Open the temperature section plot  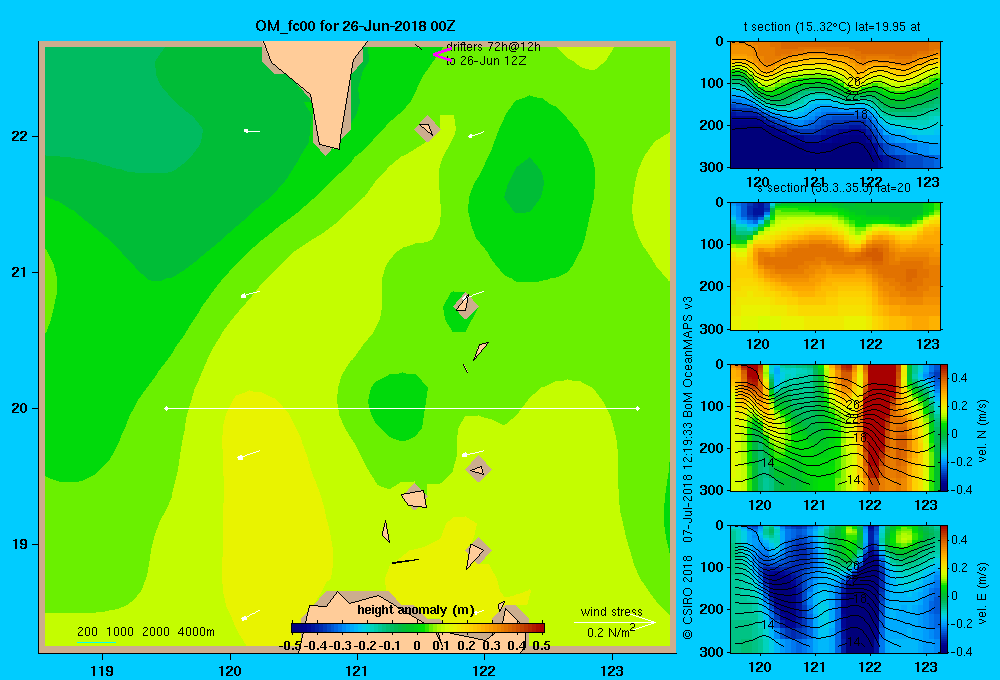point(835,105)
